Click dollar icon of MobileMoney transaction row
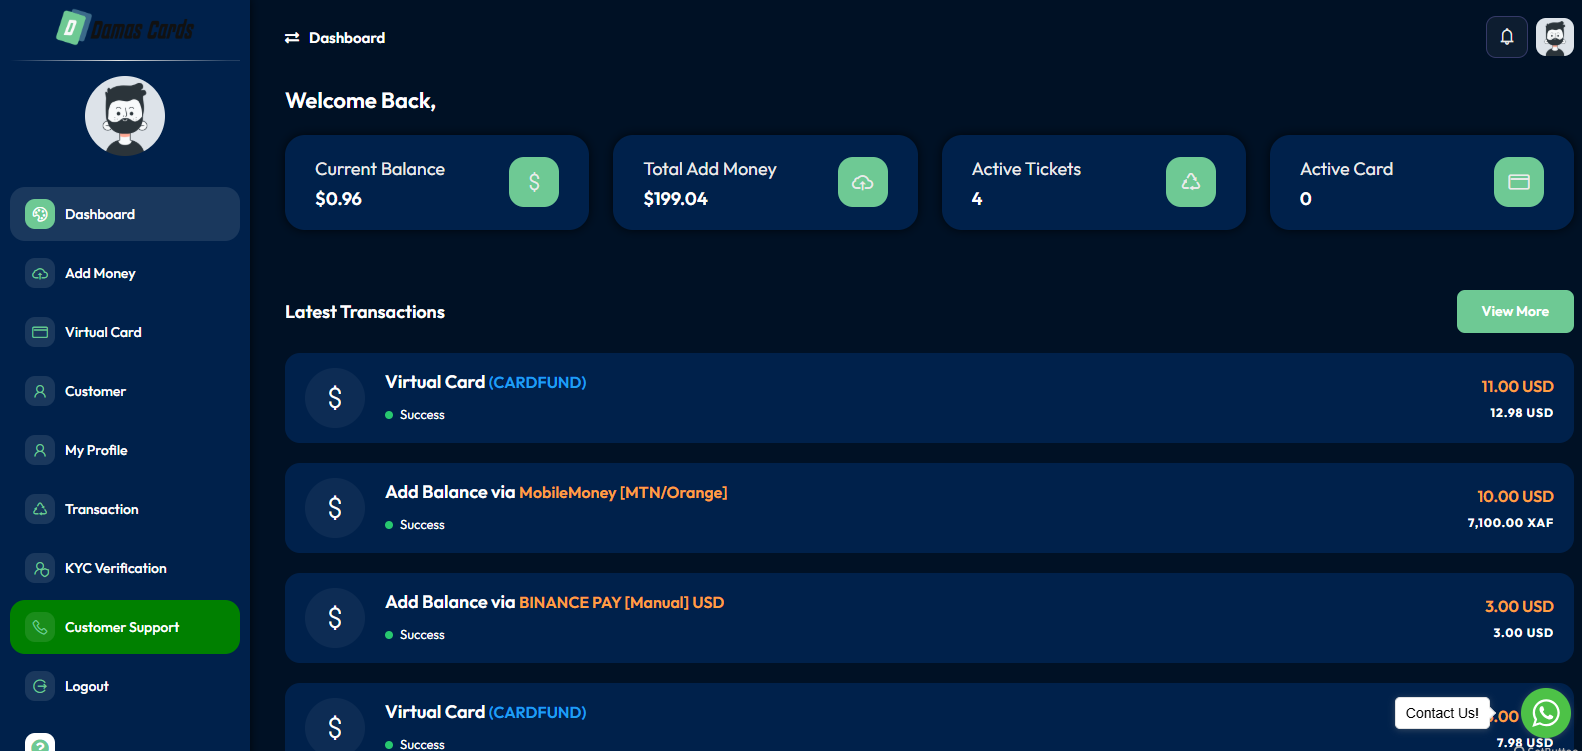Screen dimensions: 1582x751 click(x=335, y=508)
